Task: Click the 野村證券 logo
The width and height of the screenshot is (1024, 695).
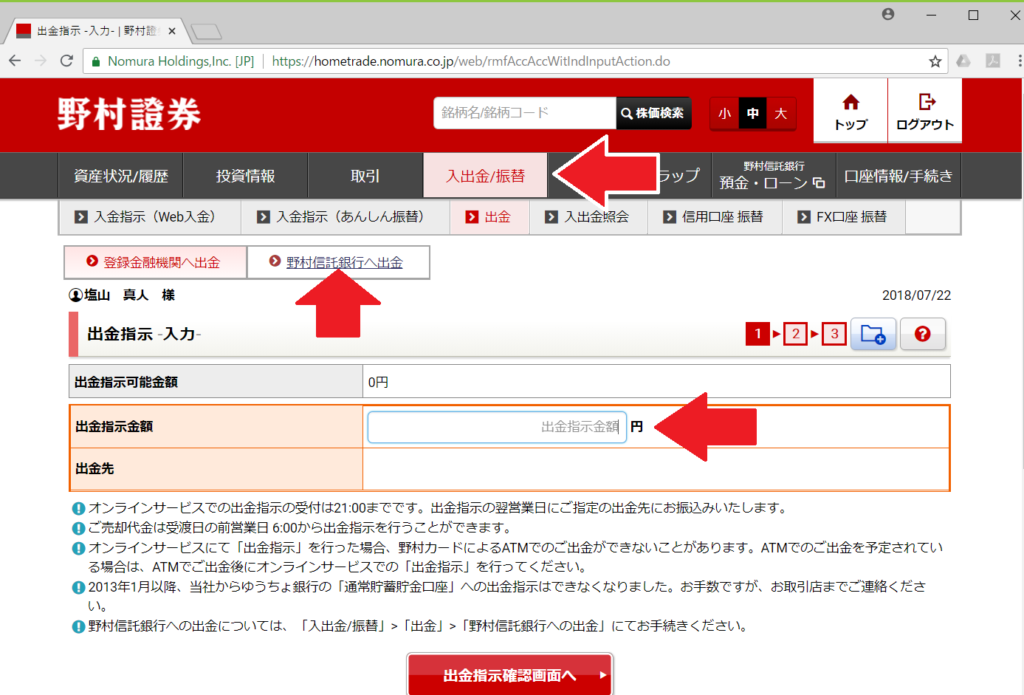Action: 129,114
